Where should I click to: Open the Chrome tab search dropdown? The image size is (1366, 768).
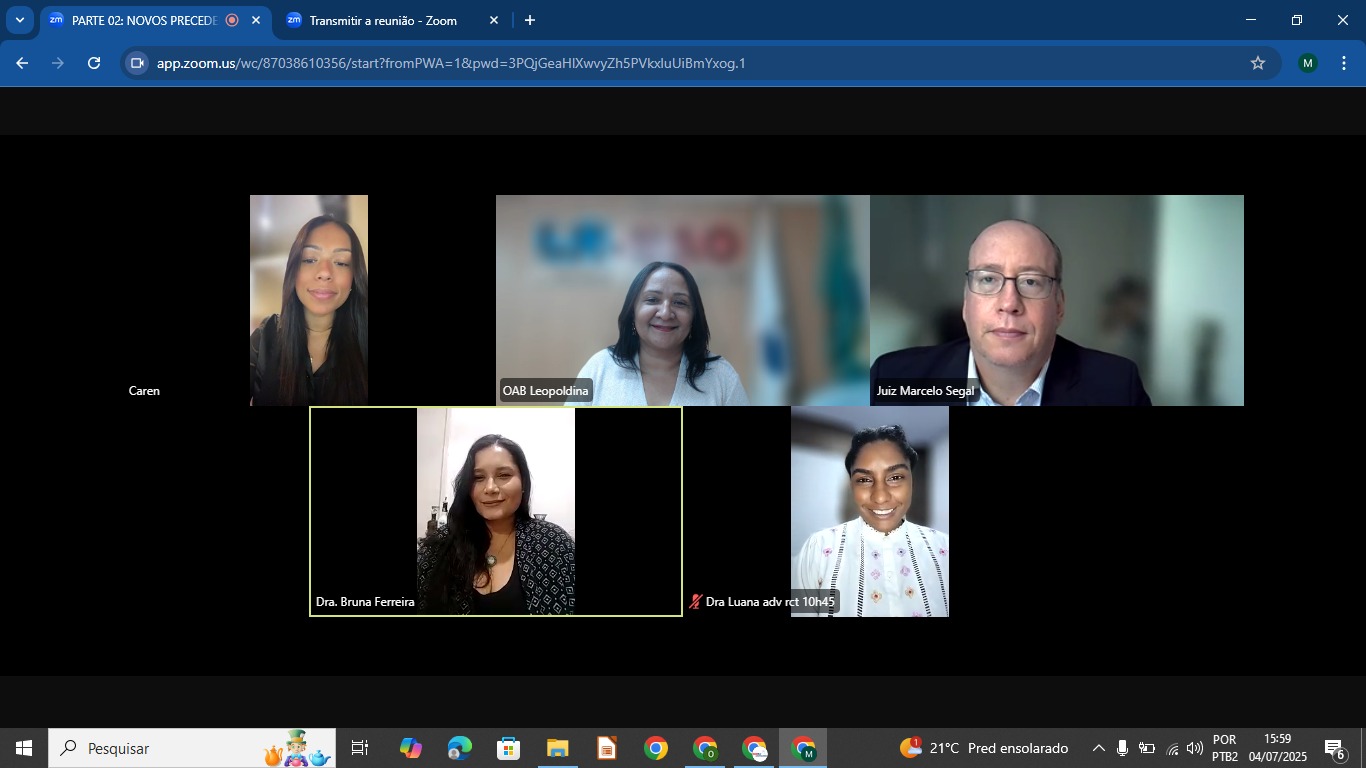tap(20, 20)
